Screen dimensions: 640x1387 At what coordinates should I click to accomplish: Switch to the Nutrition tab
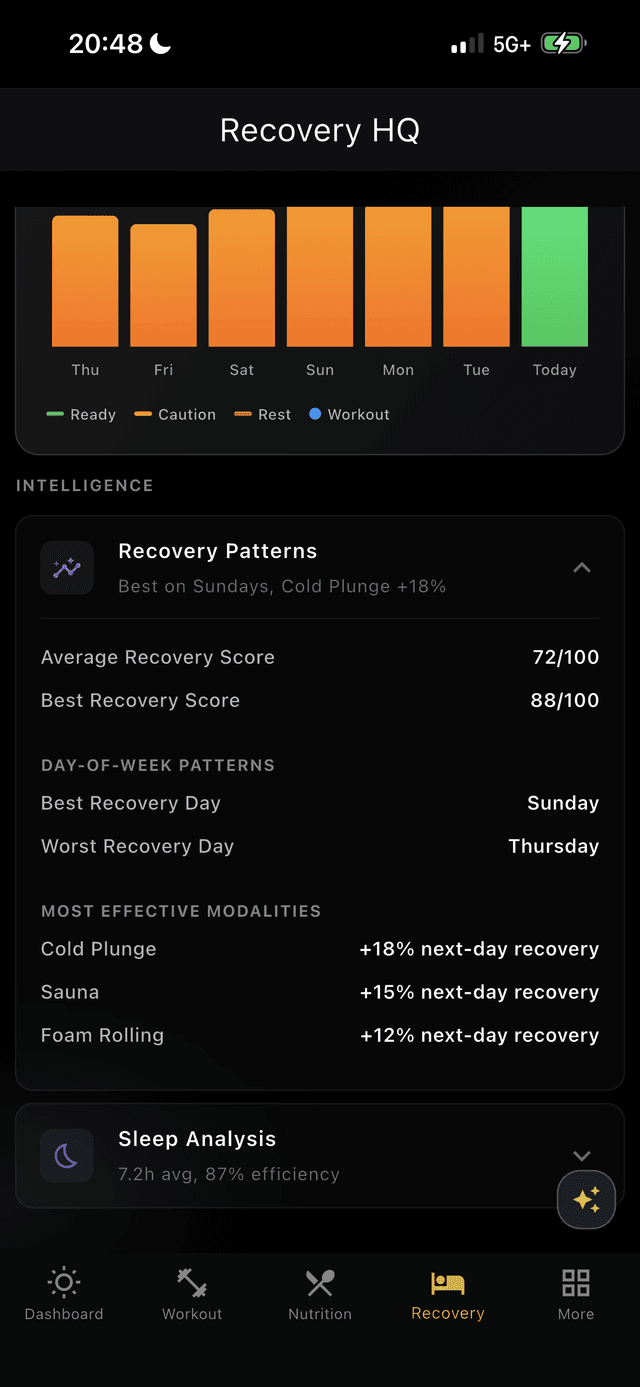tap(319, 1295)
